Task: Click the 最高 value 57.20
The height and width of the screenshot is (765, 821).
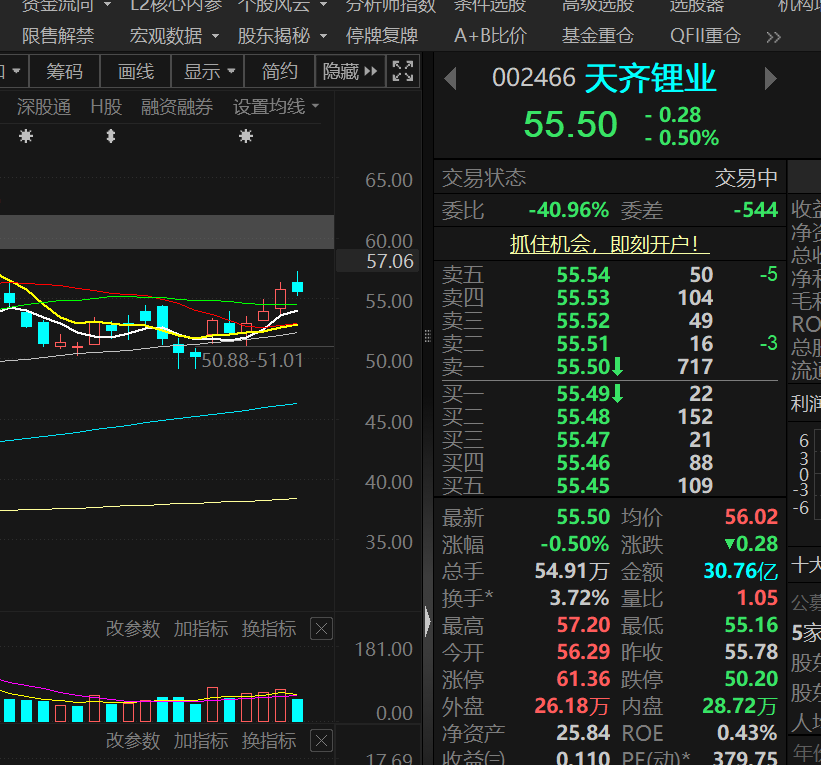Action: click(583, 625)
